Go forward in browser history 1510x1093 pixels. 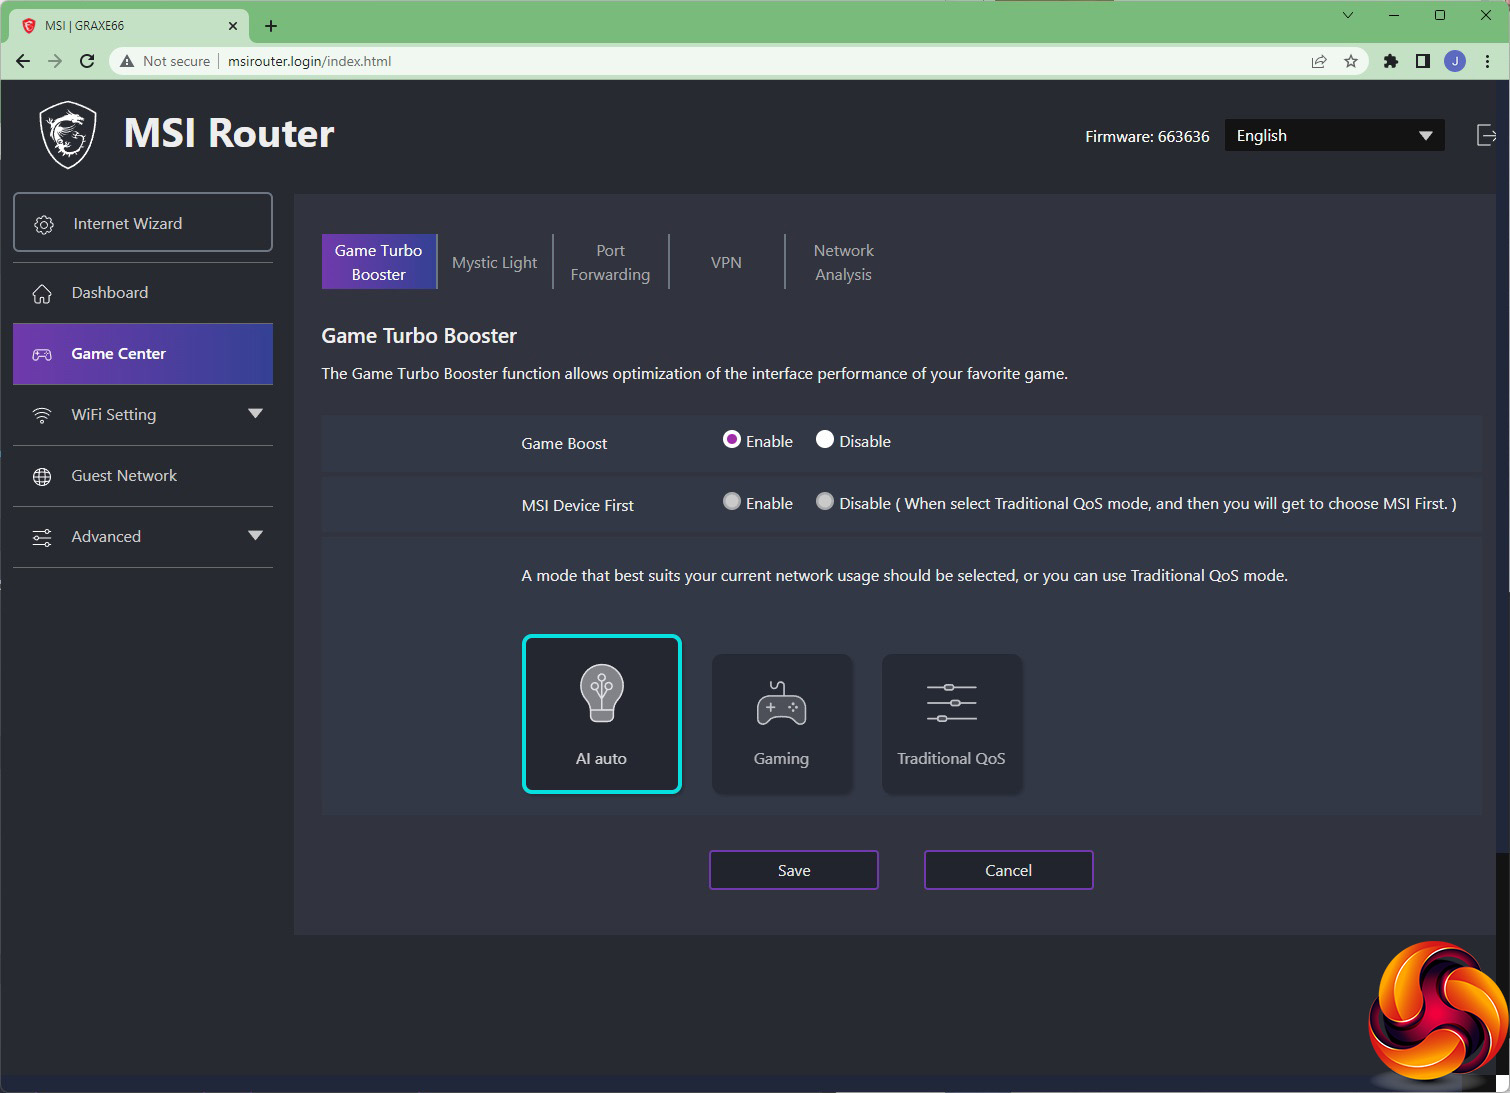click(55, 61)
